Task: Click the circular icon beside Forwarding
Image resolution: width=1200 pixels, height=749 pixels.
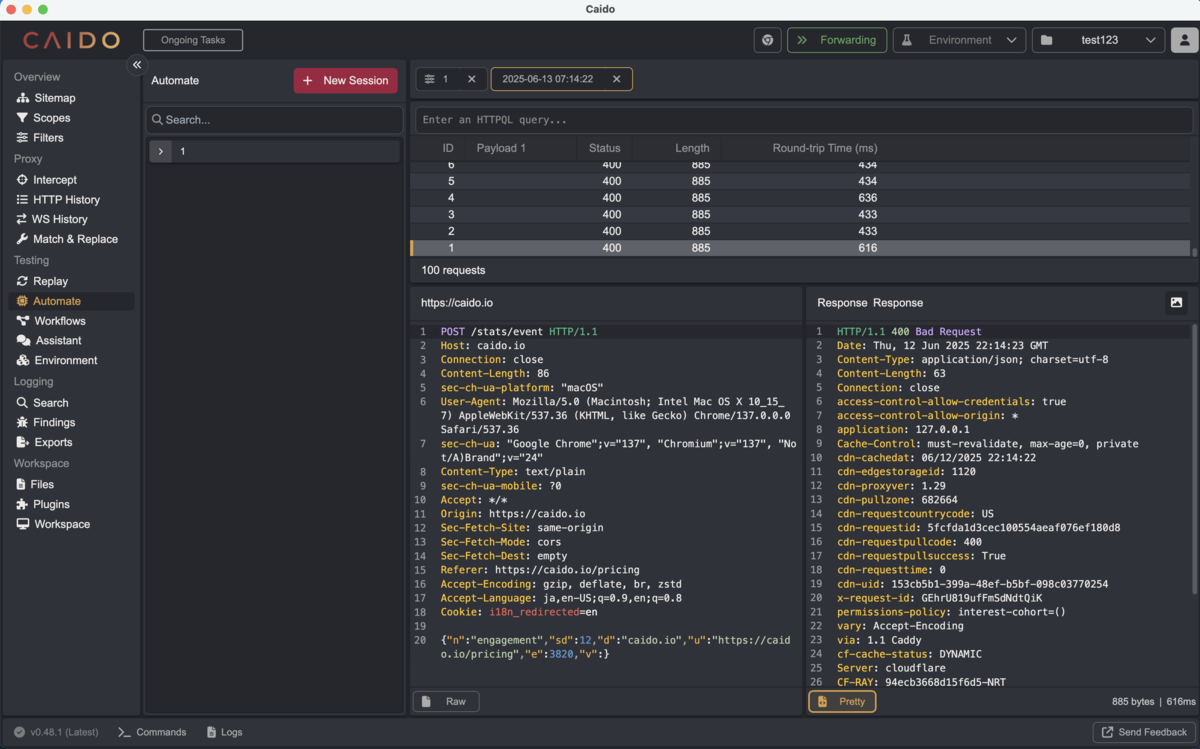Action: [768, 40]
